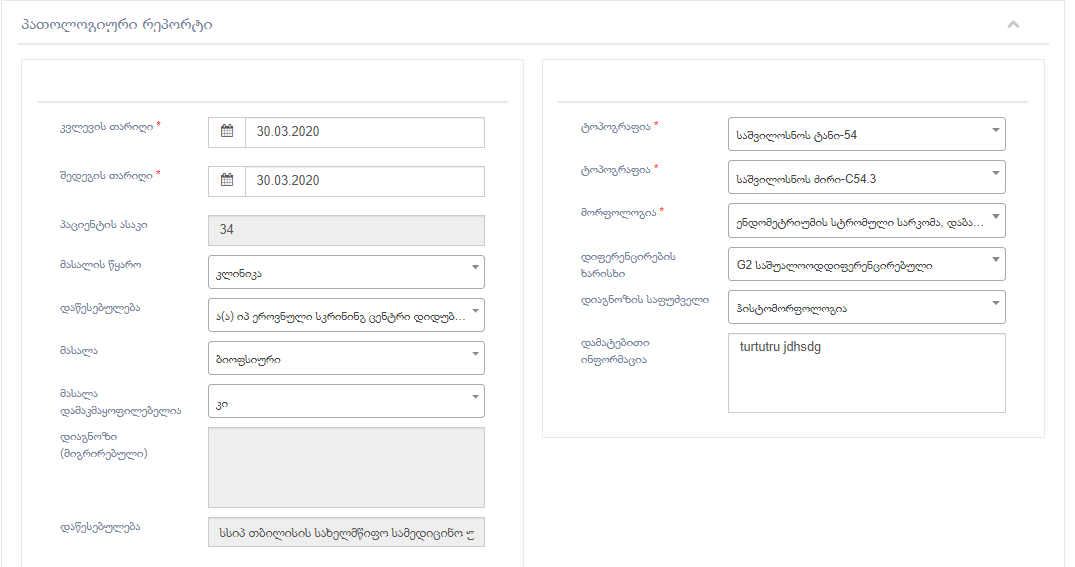This screenshot has width=1075, height=567.
Task: Click the დამატებითი ინფორმაცია text area
Action: click(x=866, y=373)
